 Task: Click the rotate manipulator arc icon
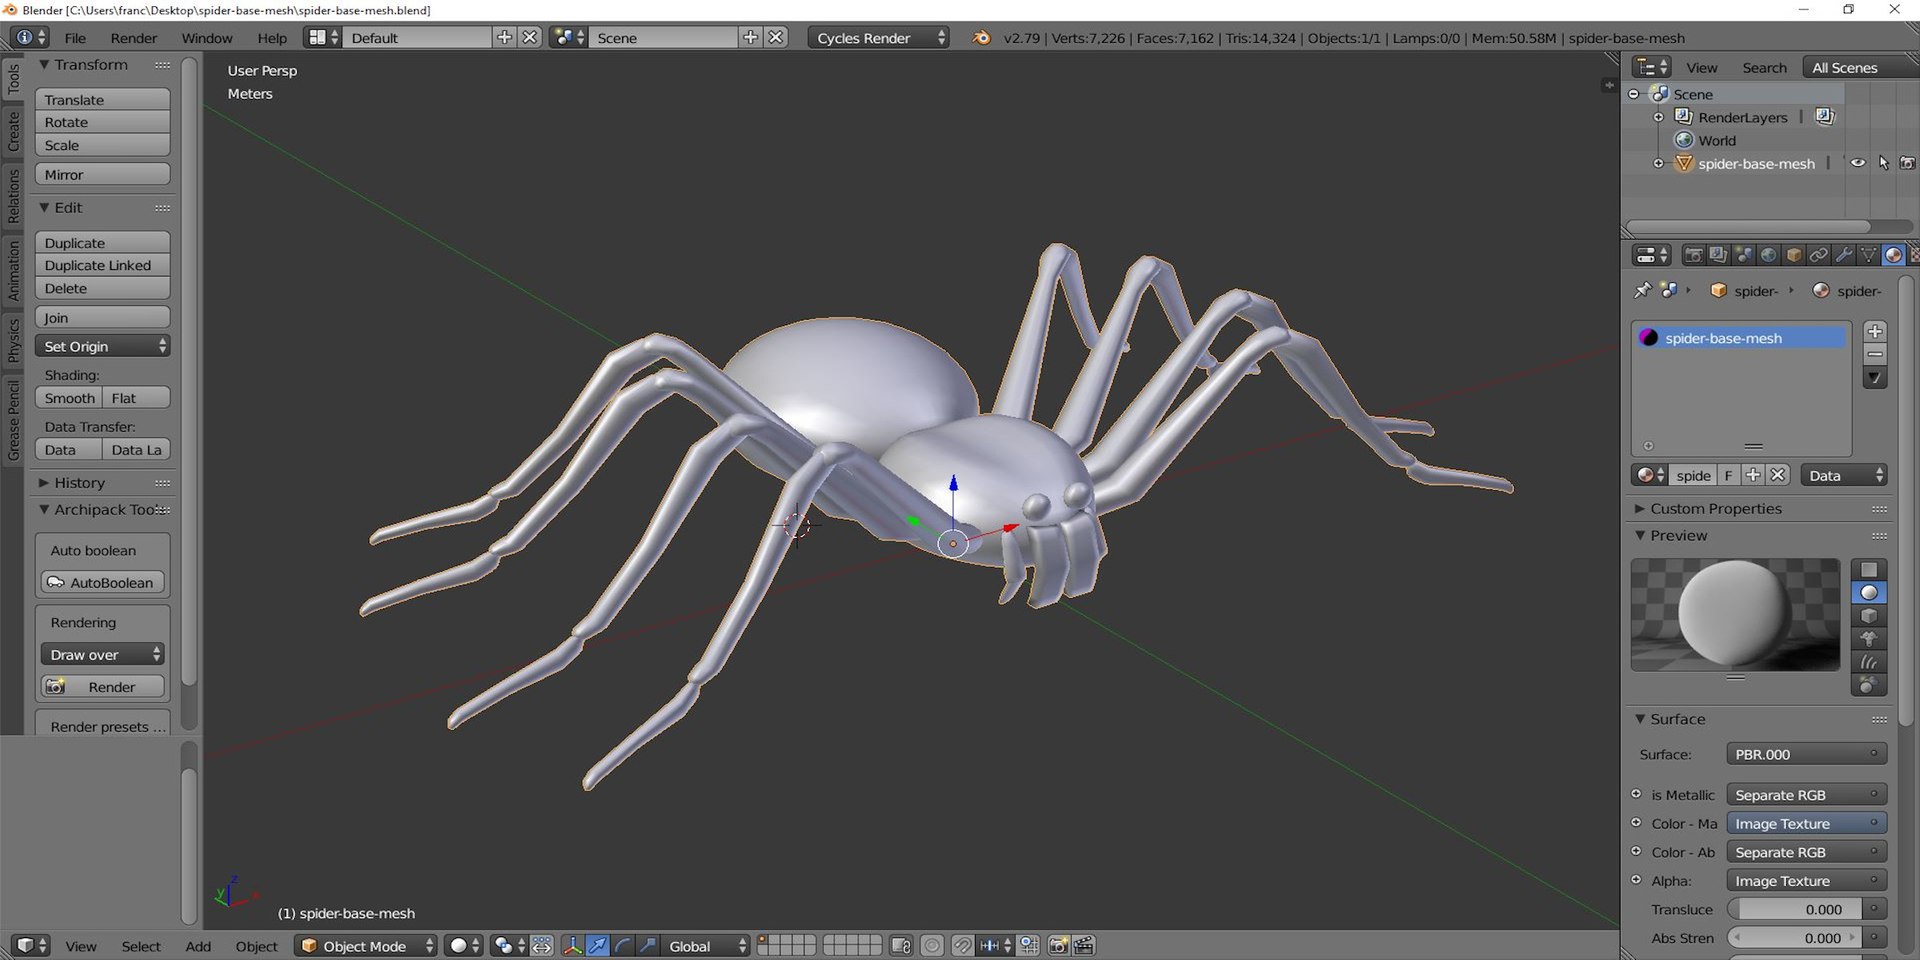coord(622,945)
